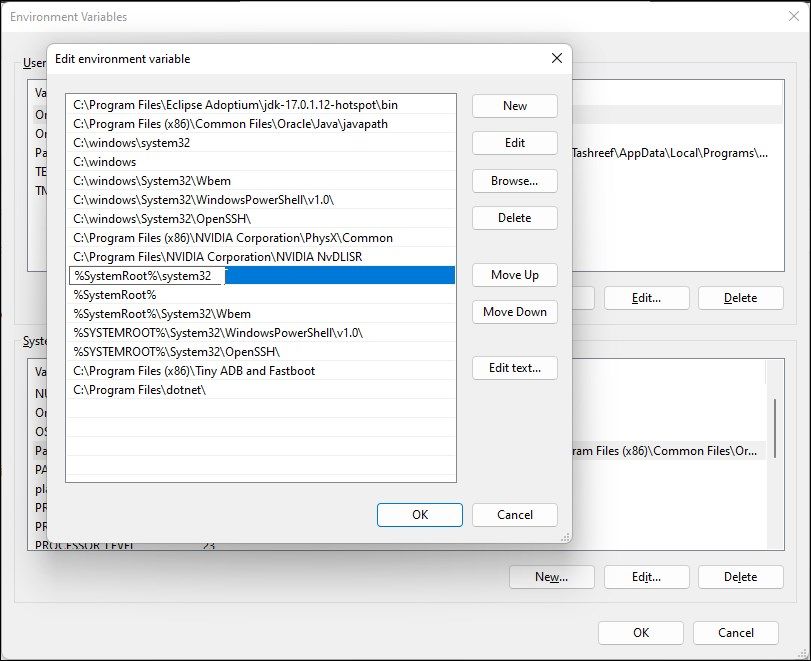811x661 pixels.
Task: Cancel the Edit environment variable dialog
Action: click(514, 515)
